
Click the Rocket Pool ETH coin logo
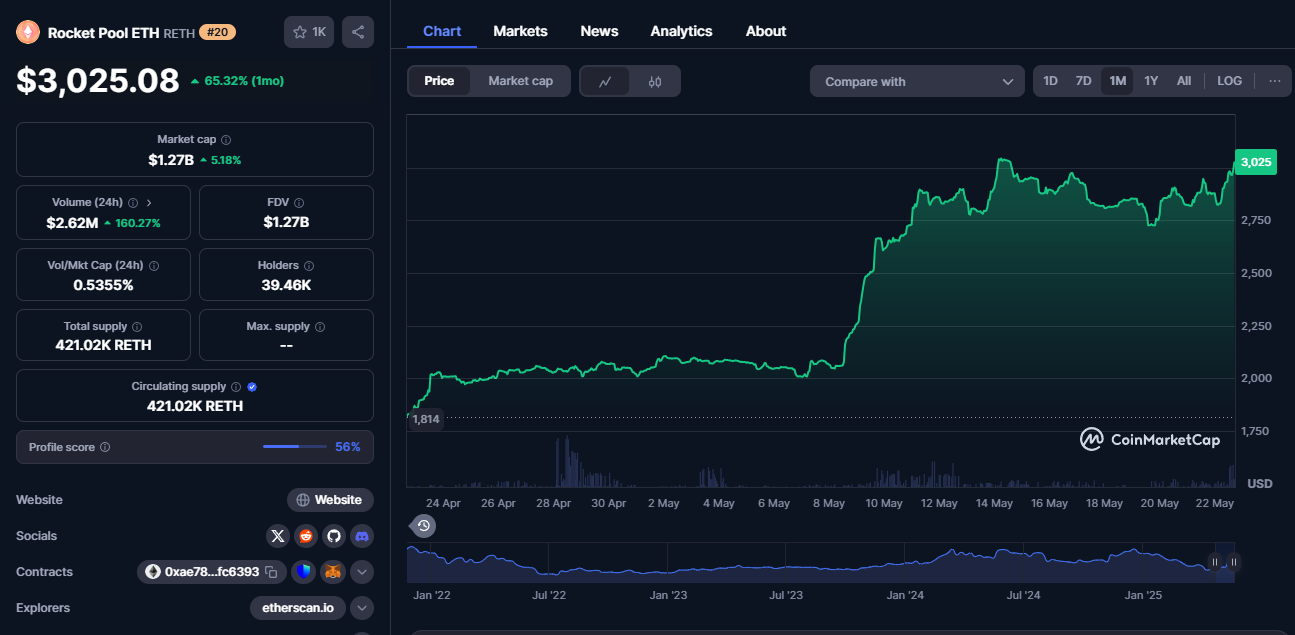click(x=27, y=32)
